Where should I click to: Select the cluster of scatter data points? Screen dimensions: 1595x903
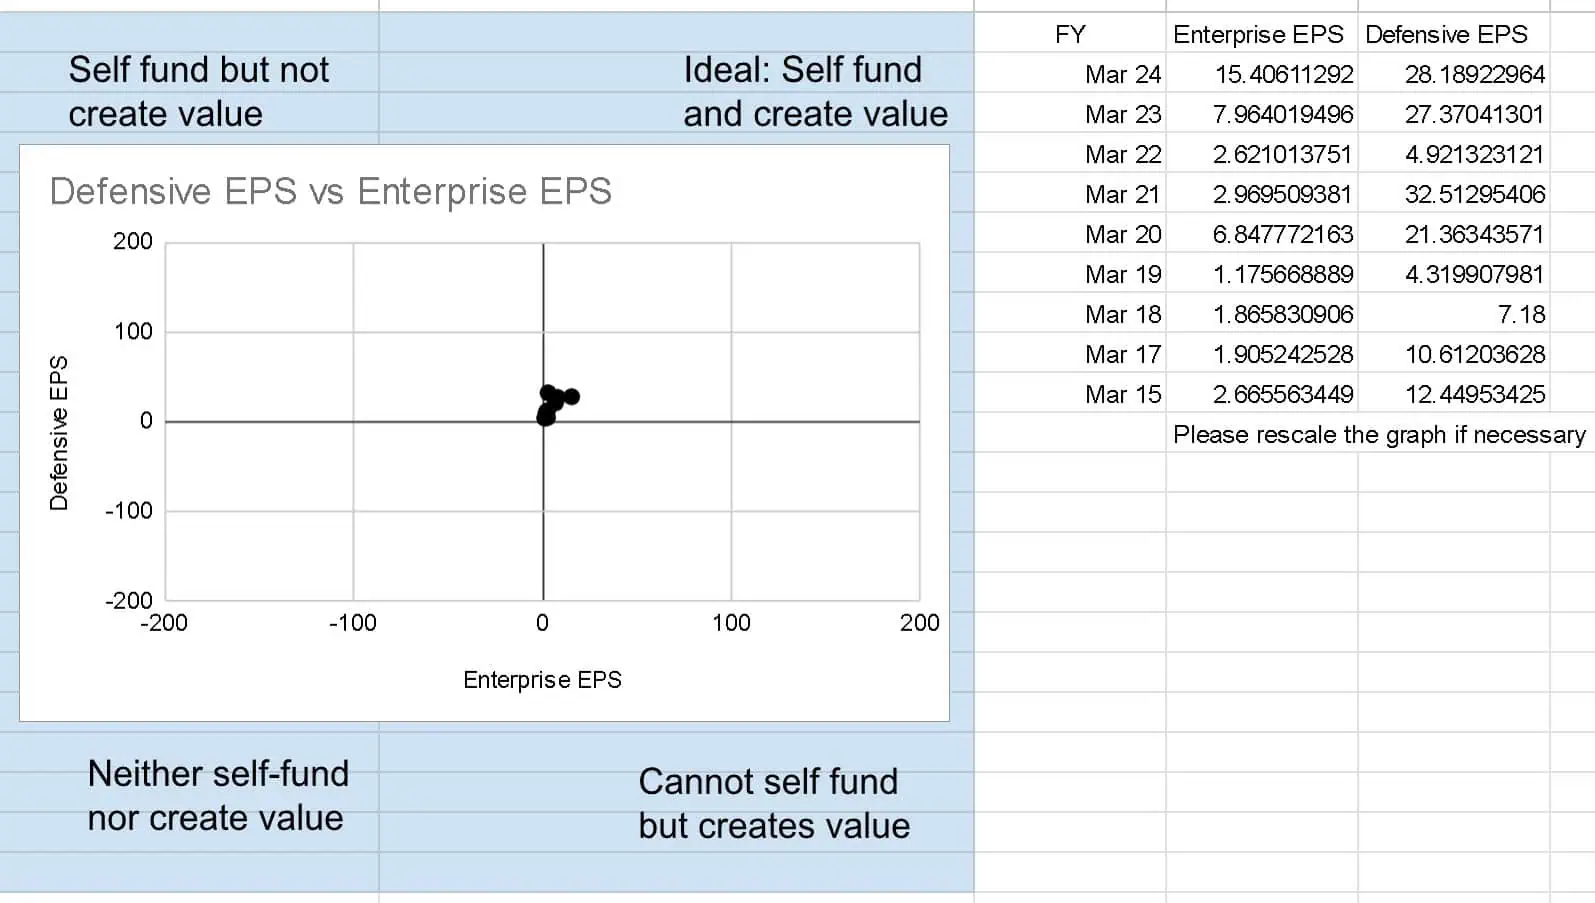(555, 404)
